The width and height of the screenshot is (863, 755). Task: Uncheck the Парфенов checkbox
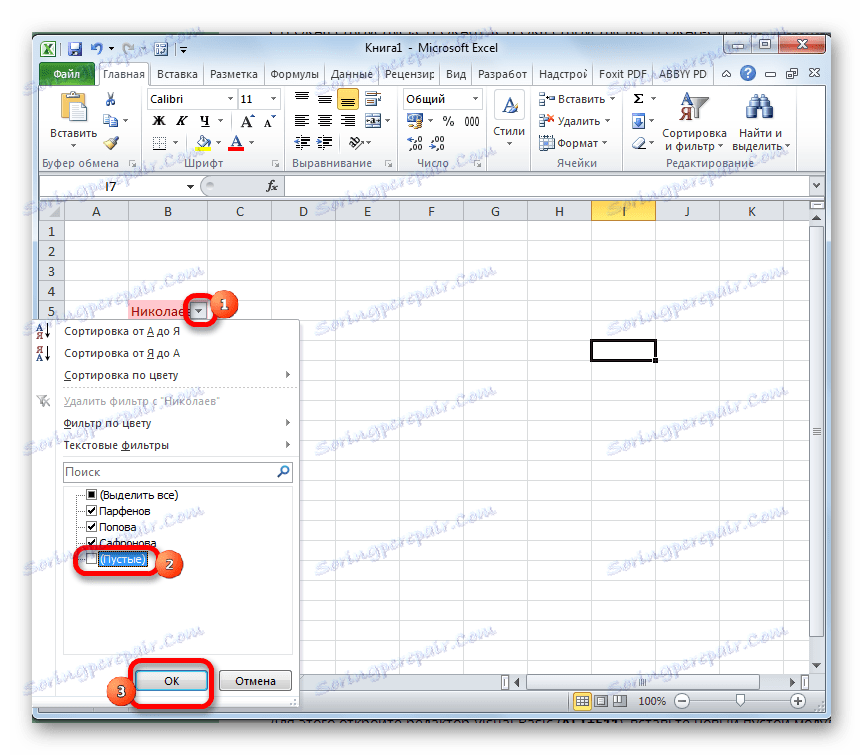92,511
